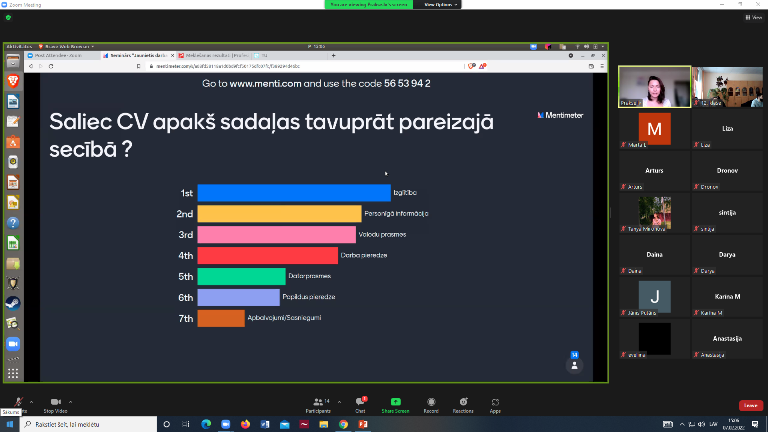Open Microsoft Edge from the taskbar
The height and width of the screenshot is (432, 768).
pyautogui.click(x=207, y=424)
